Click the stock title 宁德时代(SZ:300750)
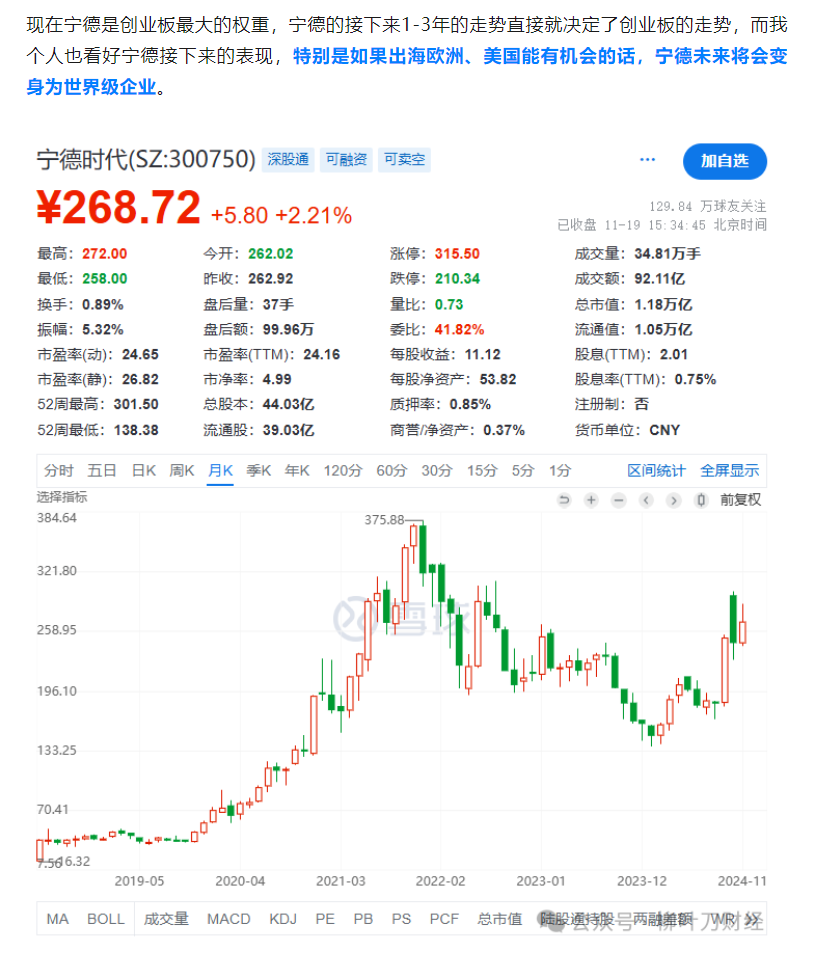The height and width of the screenshot is (964, 816). (x=146, y=159)
